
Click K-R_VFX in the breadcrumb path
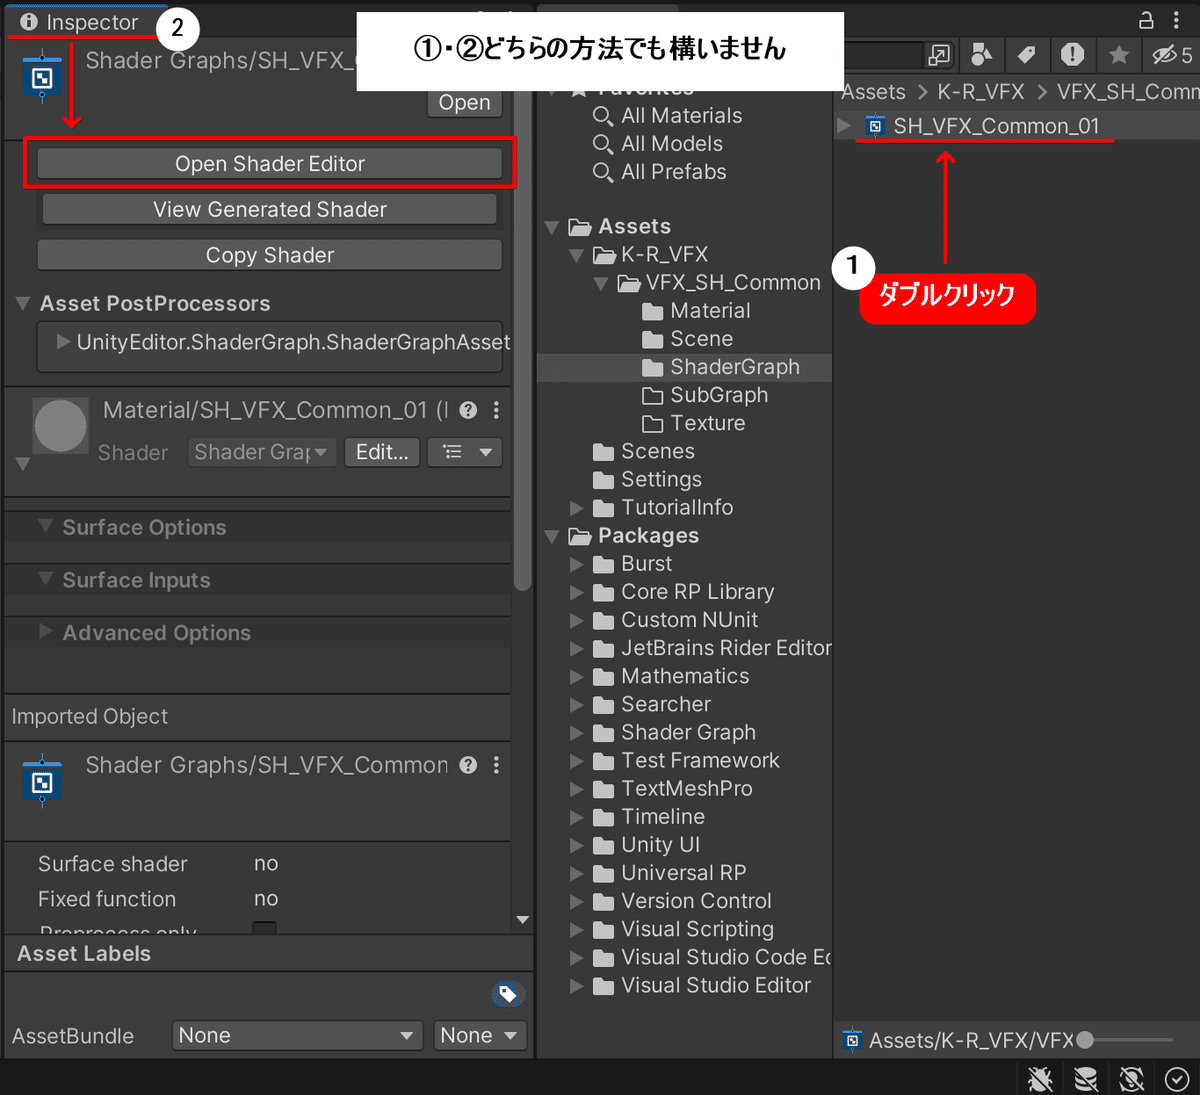pyautogui.click(x=981, y=92)
